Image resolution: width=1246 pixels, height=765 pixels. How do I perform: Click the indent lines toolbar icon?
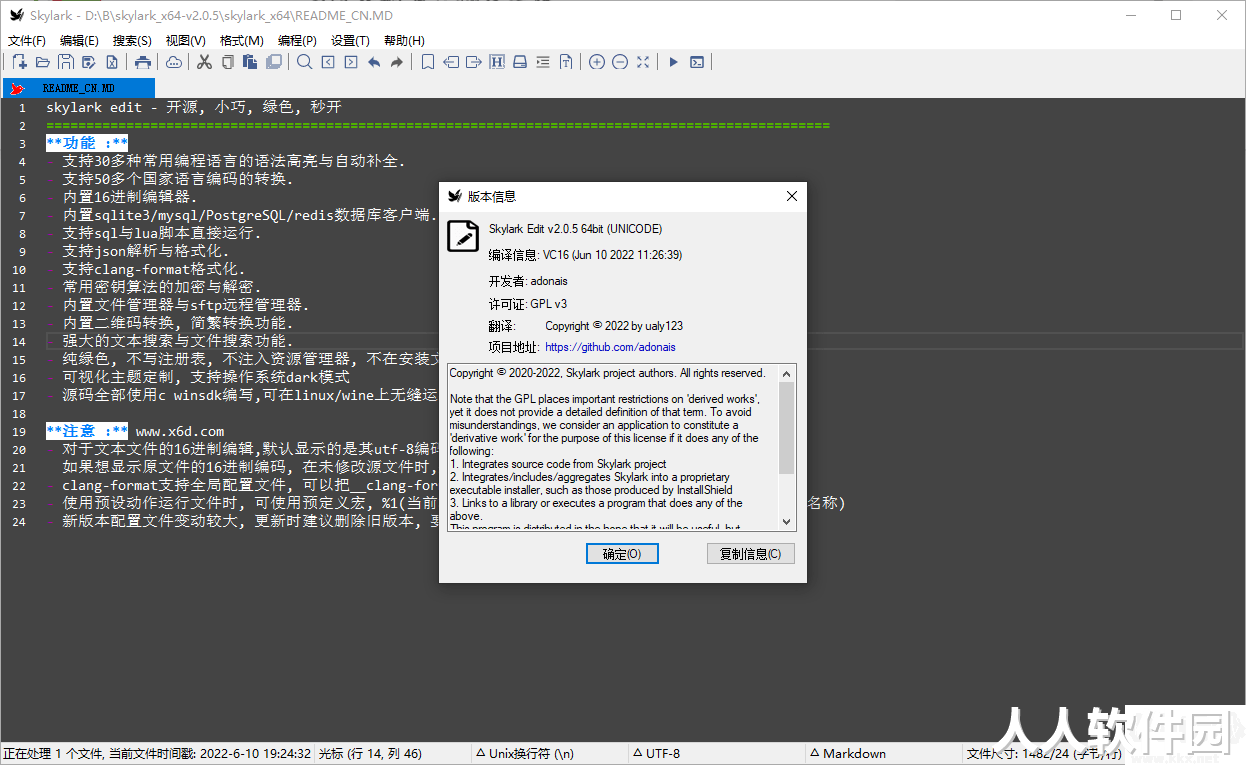(x=543, y=62)
